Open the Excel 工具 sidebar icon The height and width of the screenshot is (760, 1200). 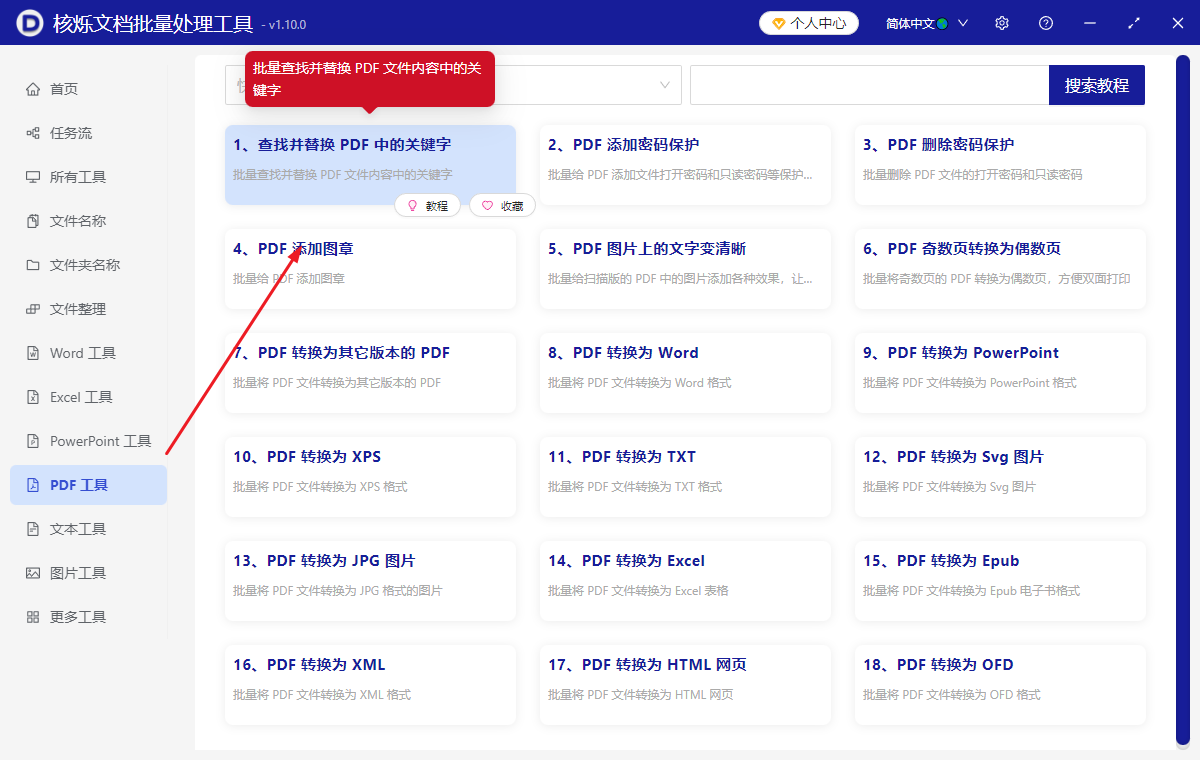35,396
